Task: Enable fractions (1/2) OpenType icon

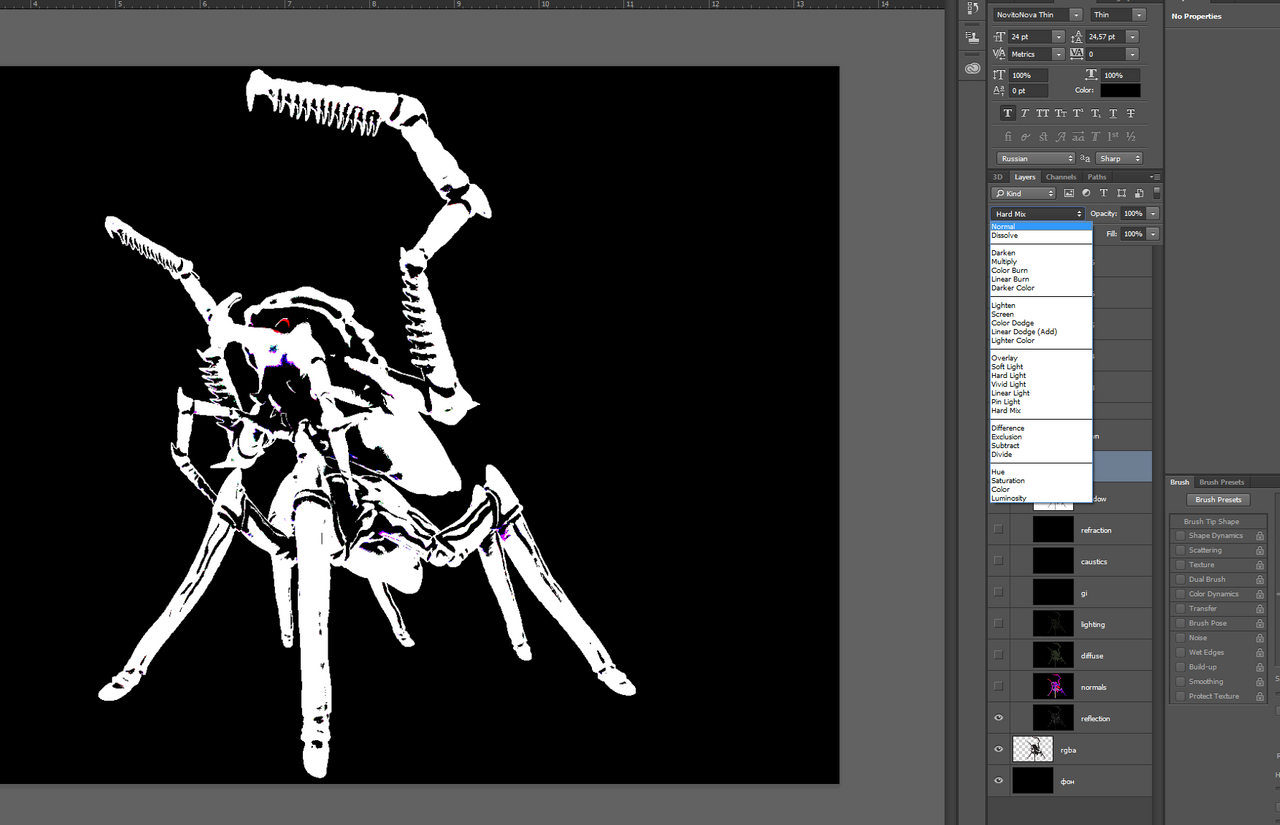Action: click(1131, 137)
